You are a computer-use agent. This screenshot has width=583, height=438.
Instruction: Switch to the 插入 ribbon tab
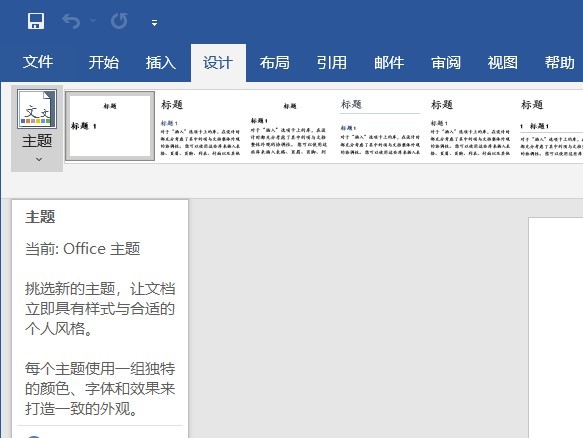pyautogui.click(x=161, y=62)
